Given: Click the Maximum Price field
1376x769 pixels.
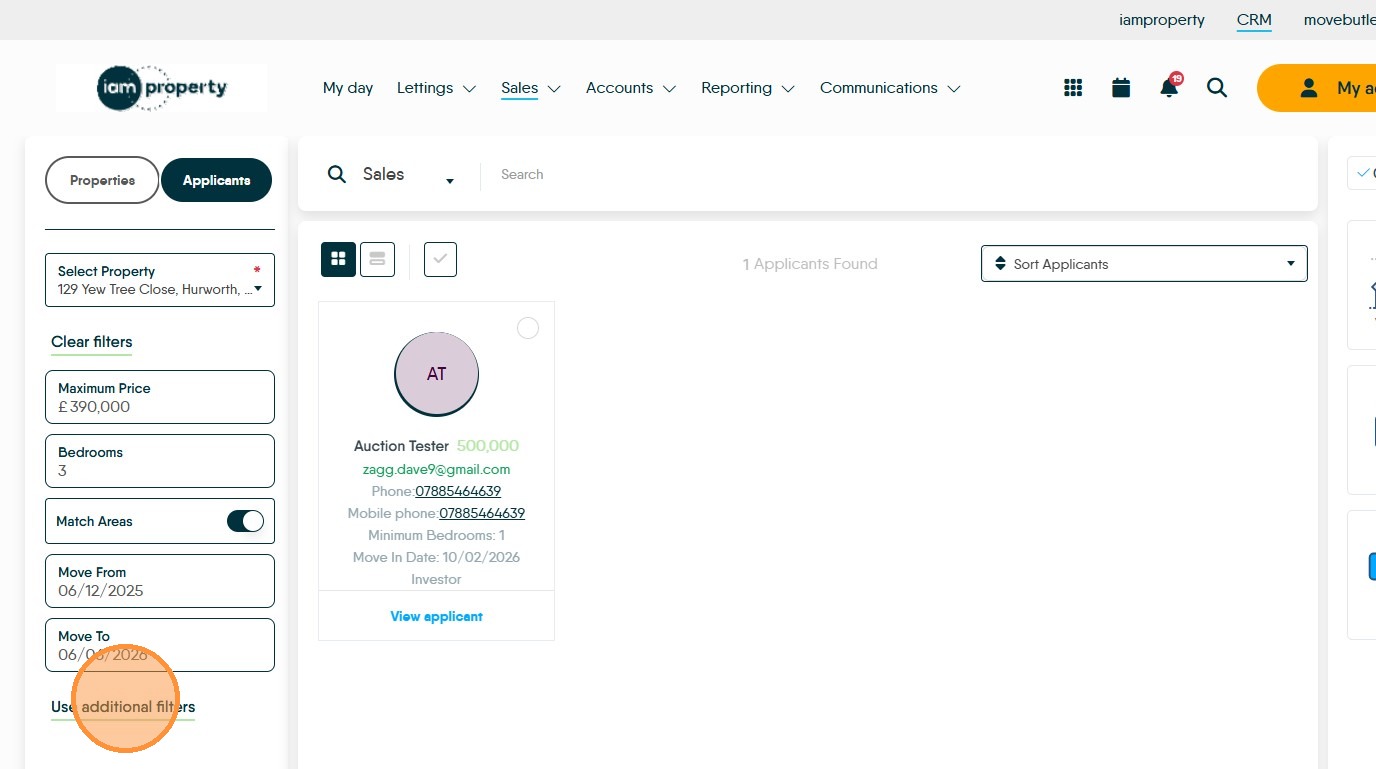Looking at the screenshot, I should tap(160, 397).
